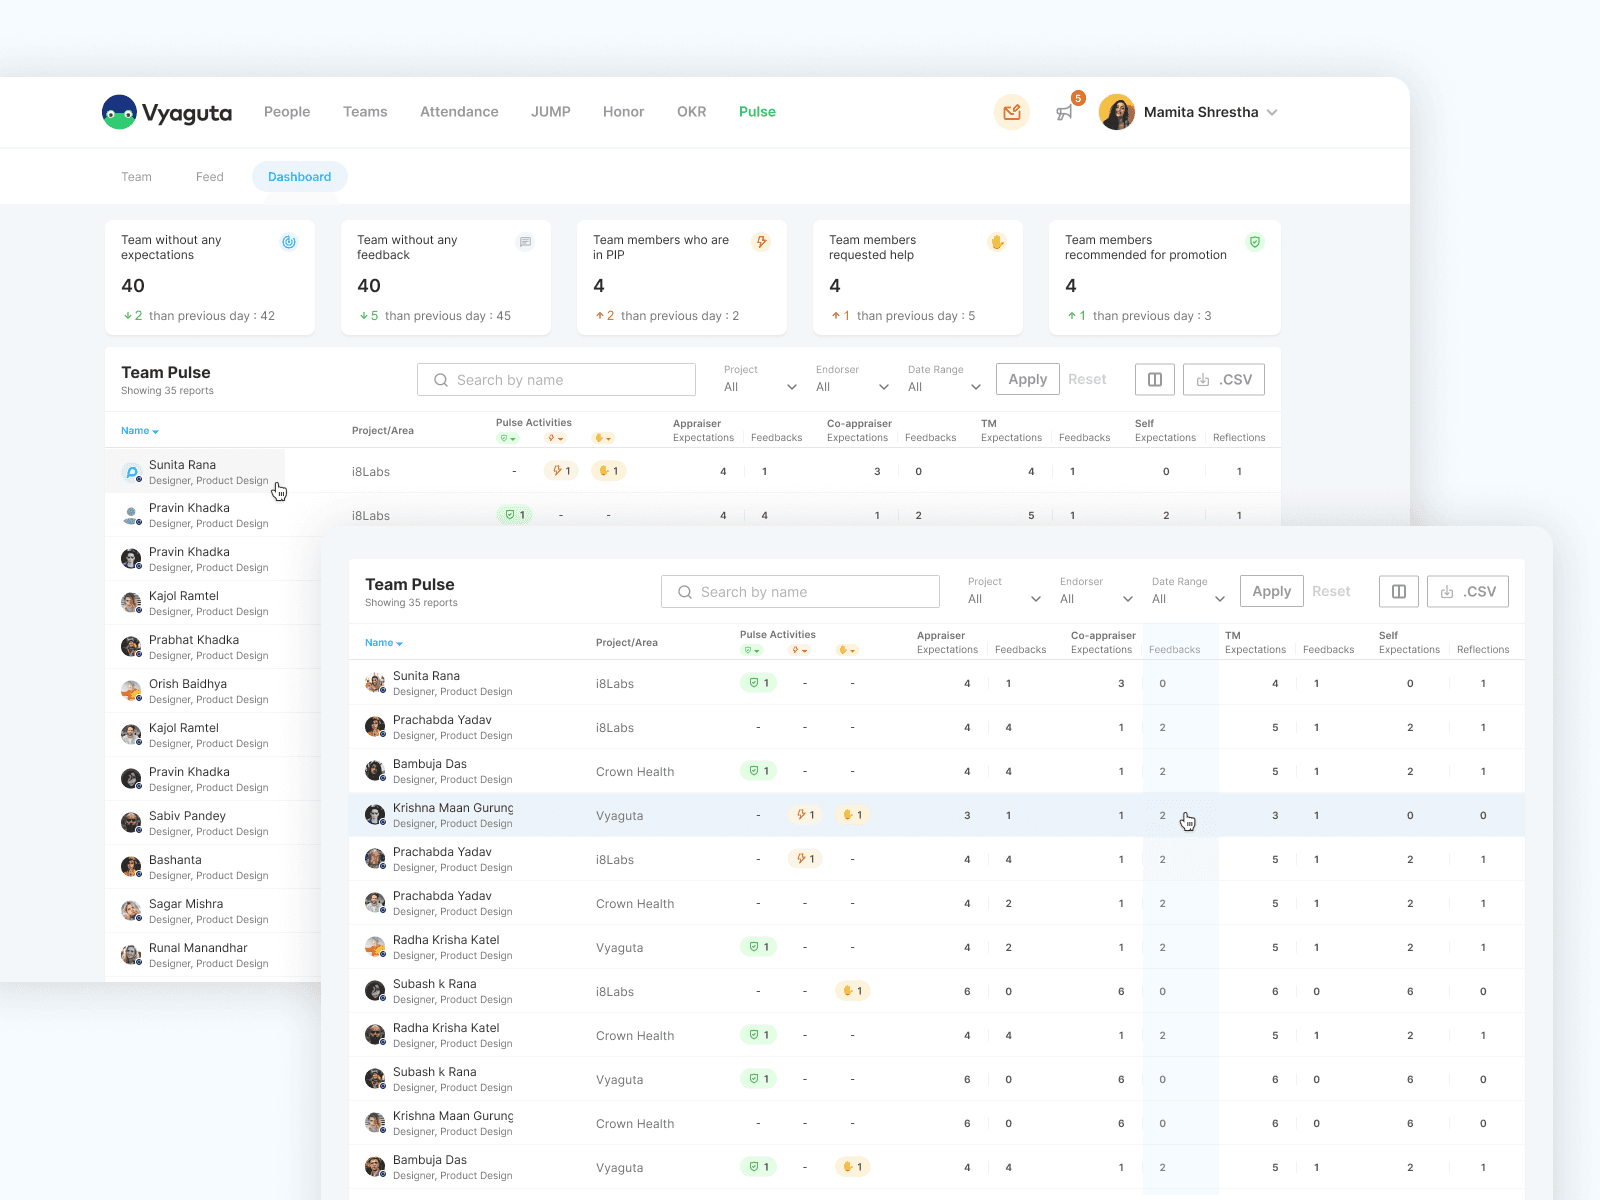Screen dimensions: 1600x1200
Task: Click help hand badge in Krishna Maan Gurung Vyaguta row
Action: [852, 815]
